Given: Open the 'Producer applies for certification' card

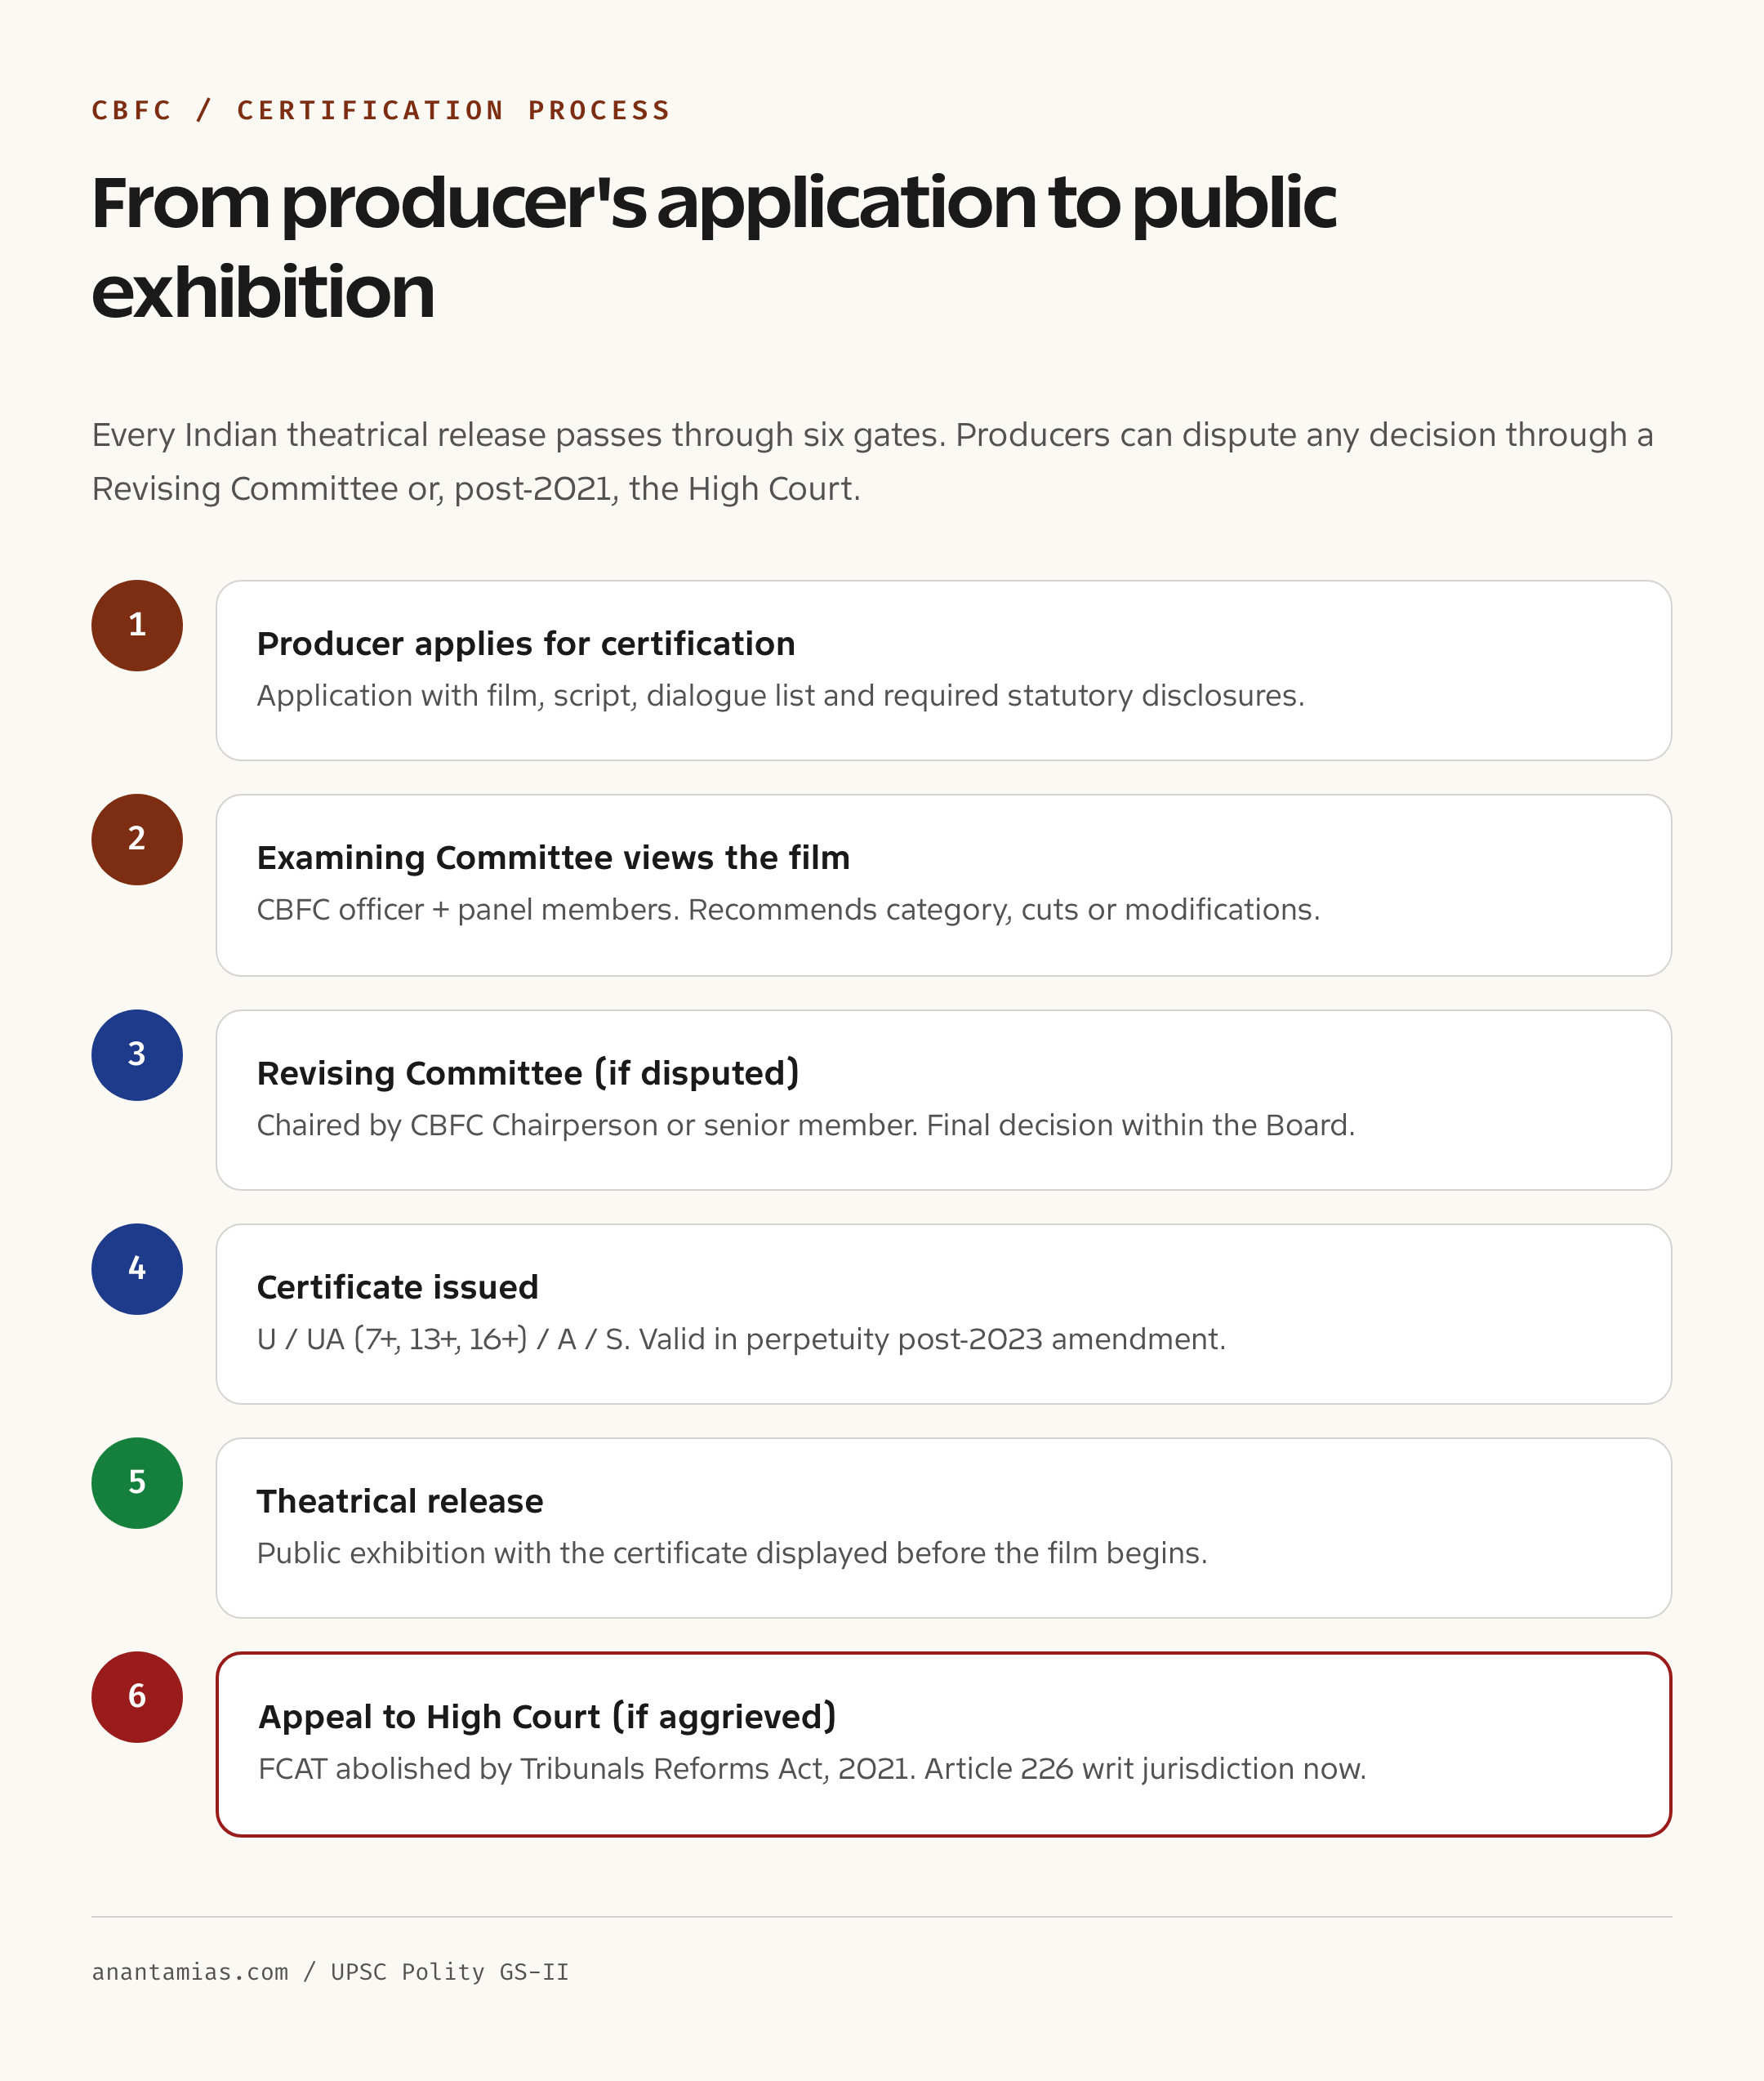Looking at the screenshot, I should 943,670.
